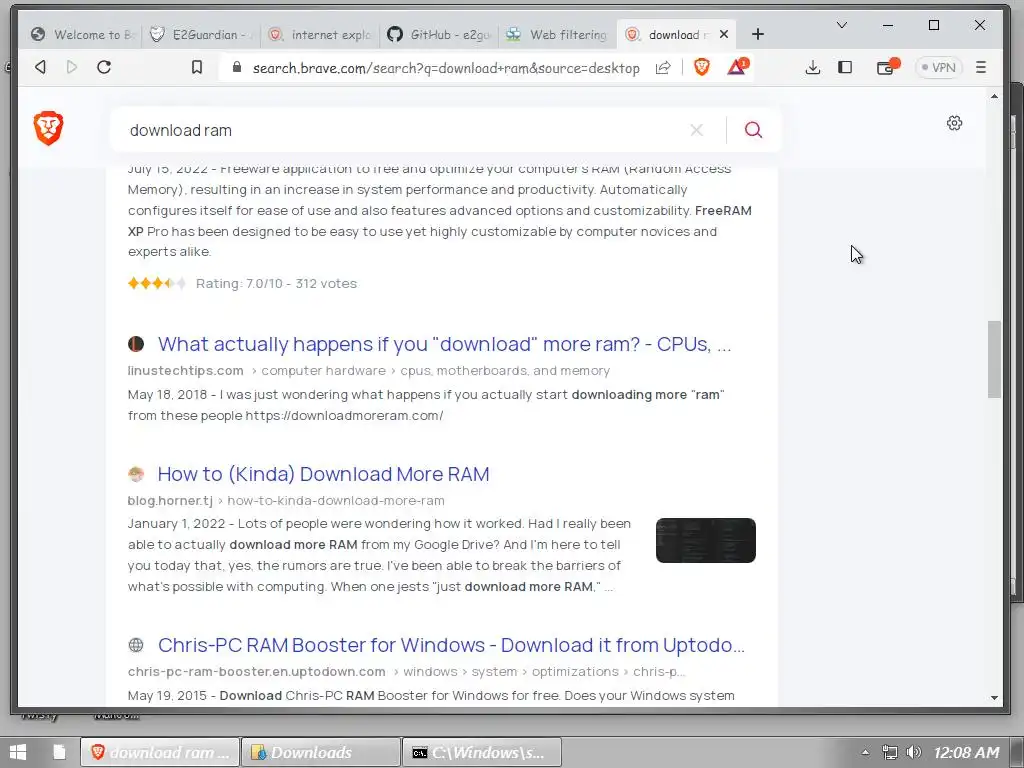This screenshot has width=1024, height=768.
Task: Go back to the previous page
Action: click(x=40, y=67)
